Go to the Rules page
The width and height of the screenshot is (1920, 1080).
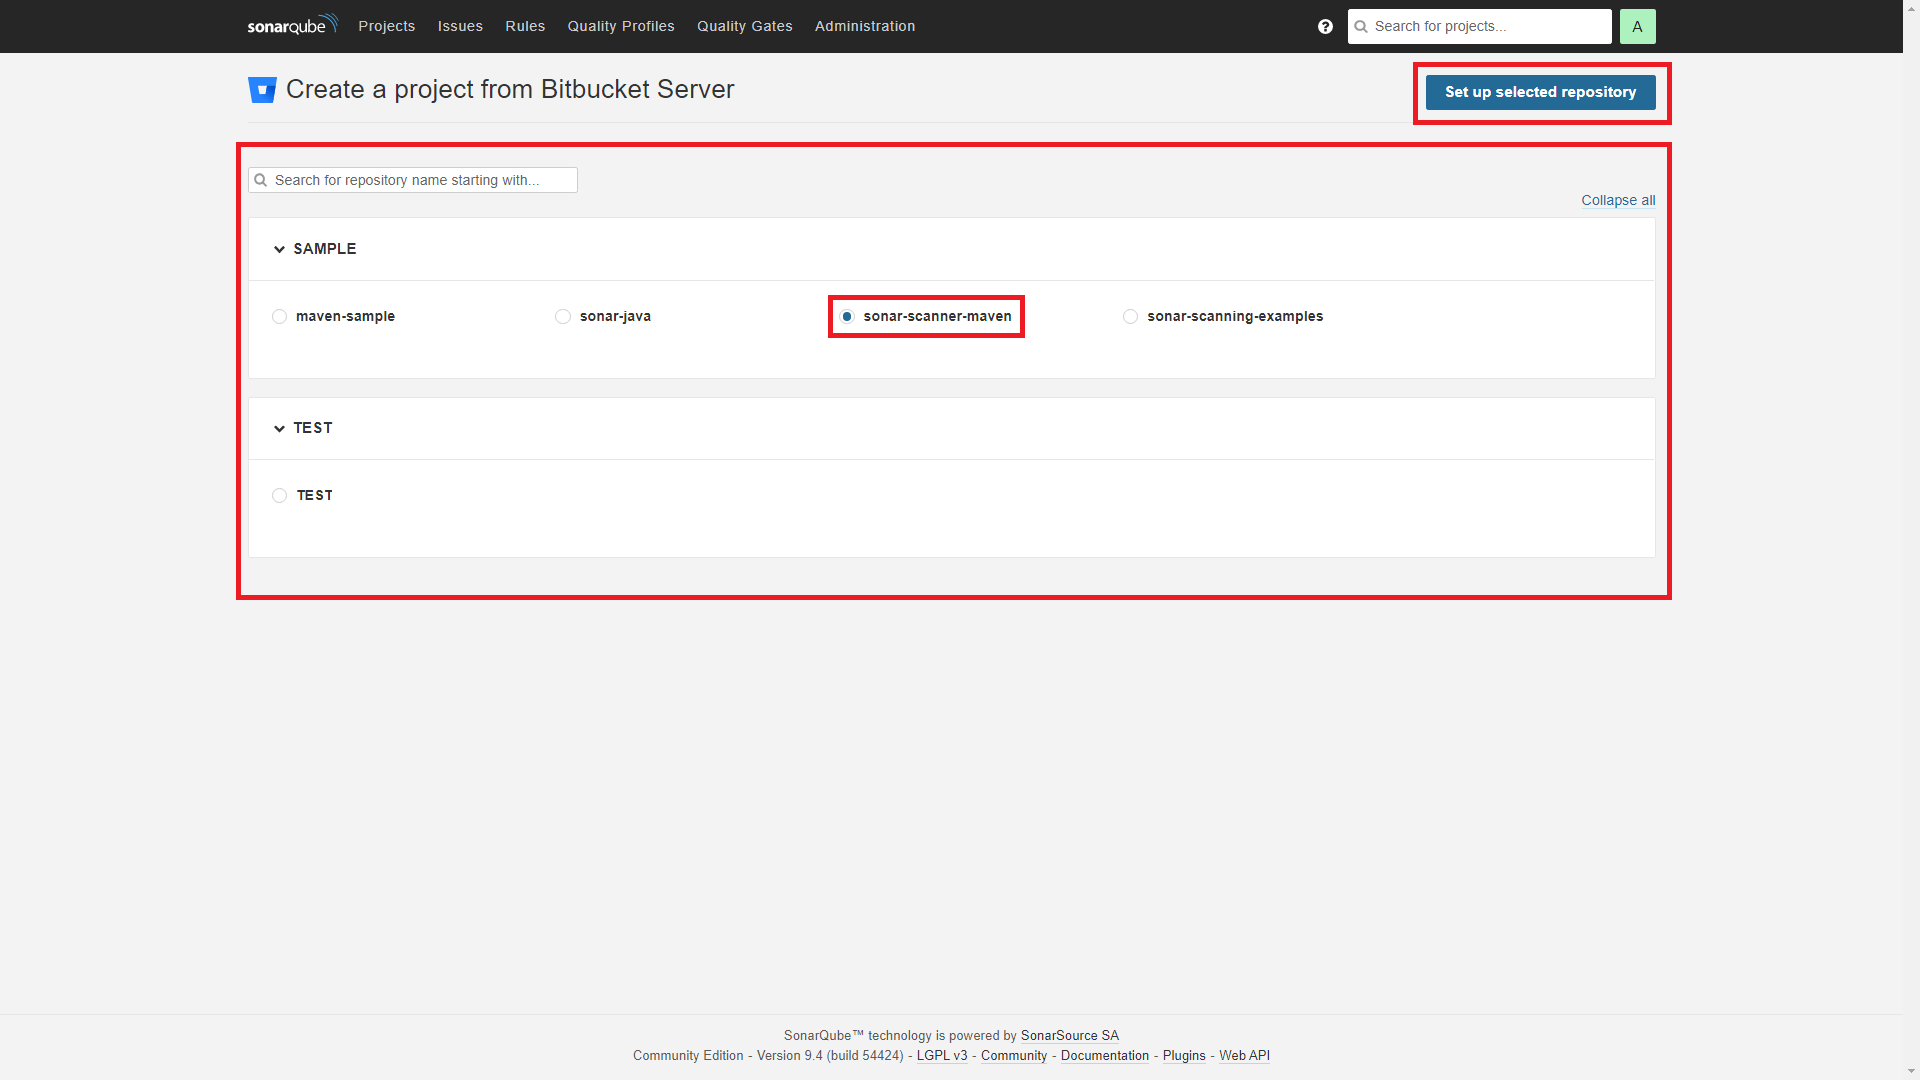[x=525, y=26]
